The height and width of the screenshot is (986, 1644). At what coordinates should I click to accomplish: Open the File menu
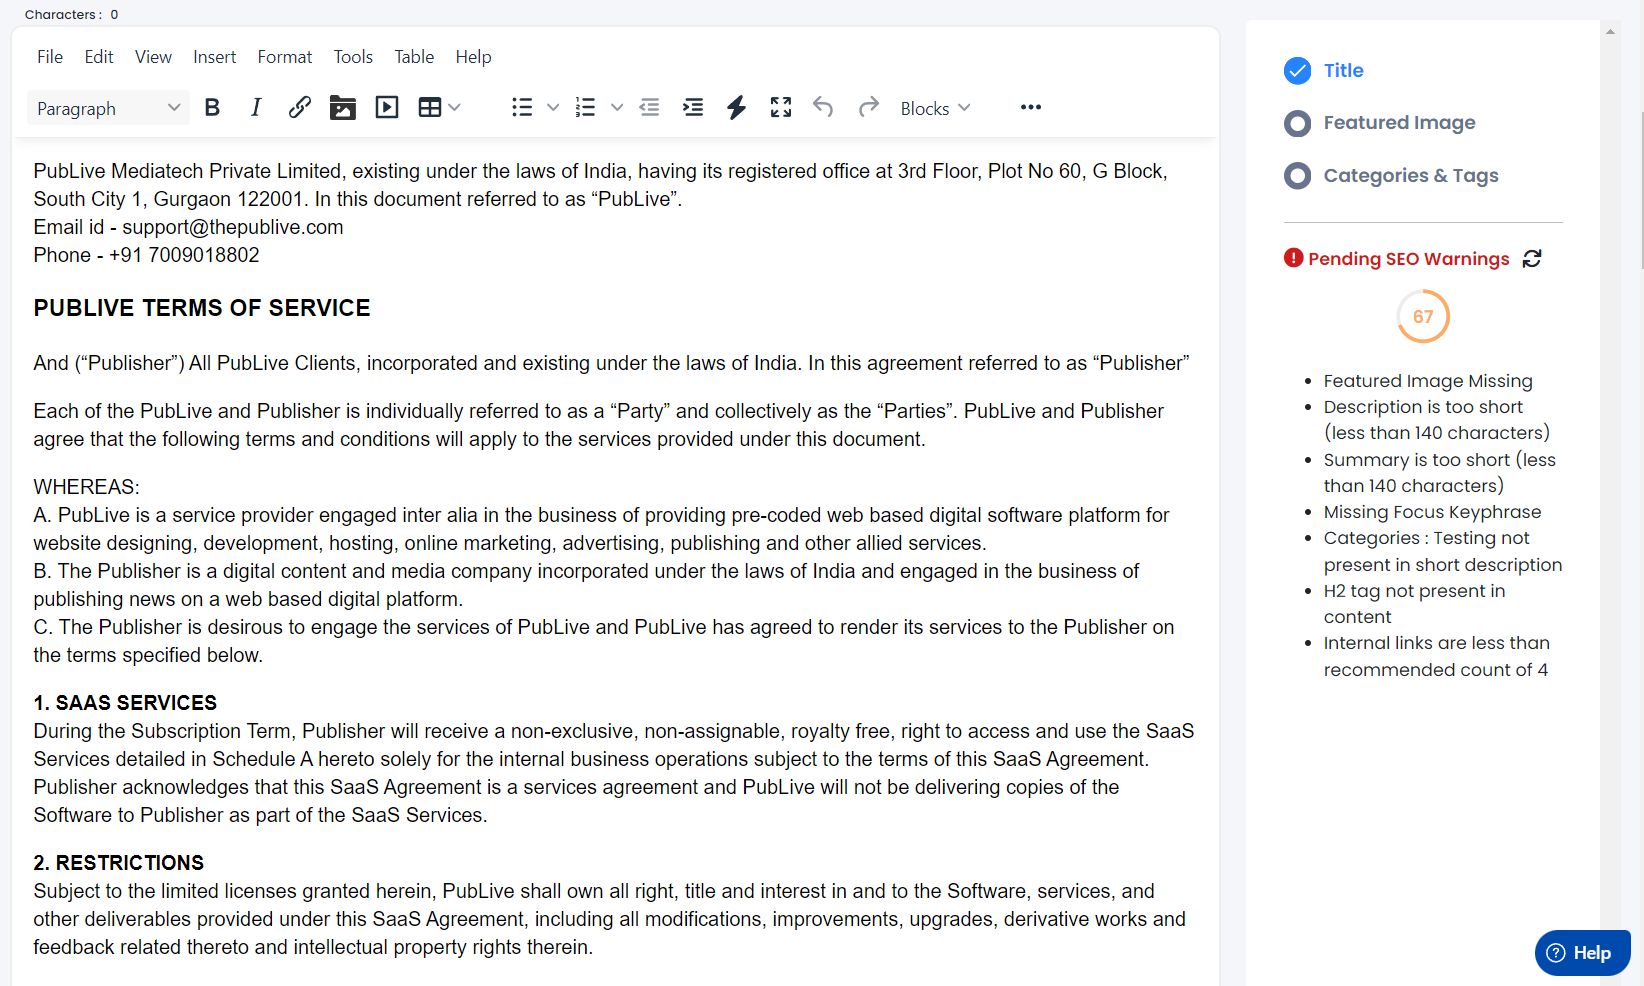click(50, 57)
